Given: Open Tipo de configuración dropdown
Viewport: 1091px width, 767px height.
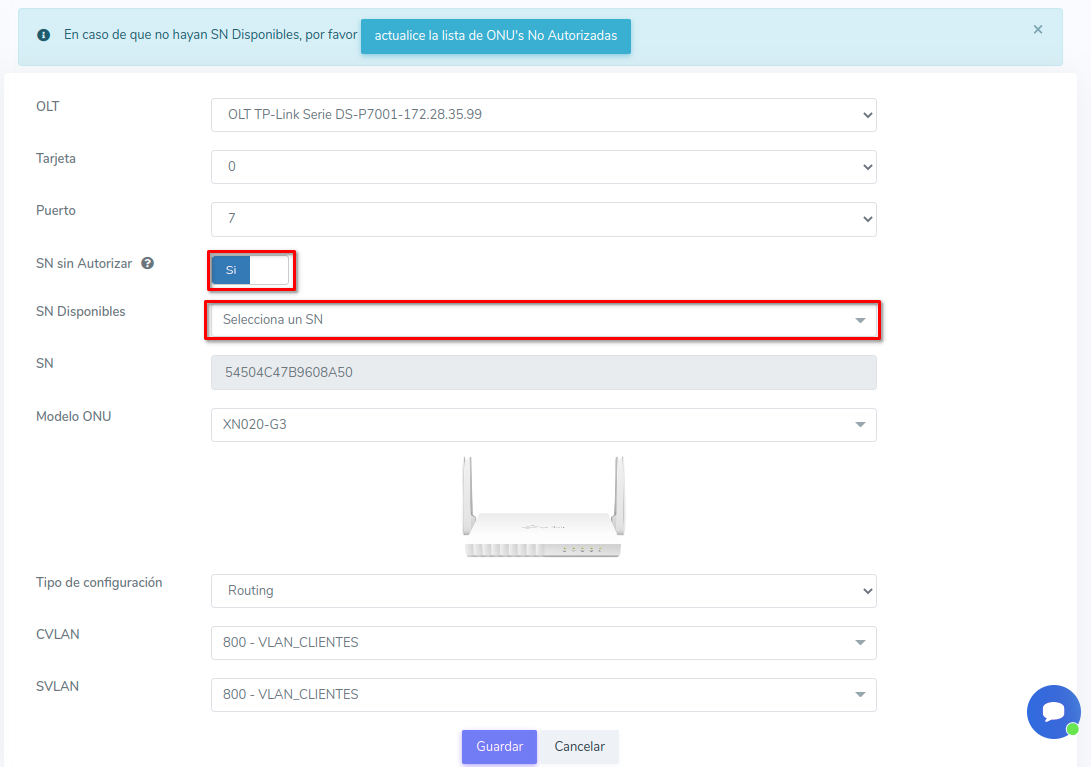Looking at the screenshot, I should (x=543, y=591).
